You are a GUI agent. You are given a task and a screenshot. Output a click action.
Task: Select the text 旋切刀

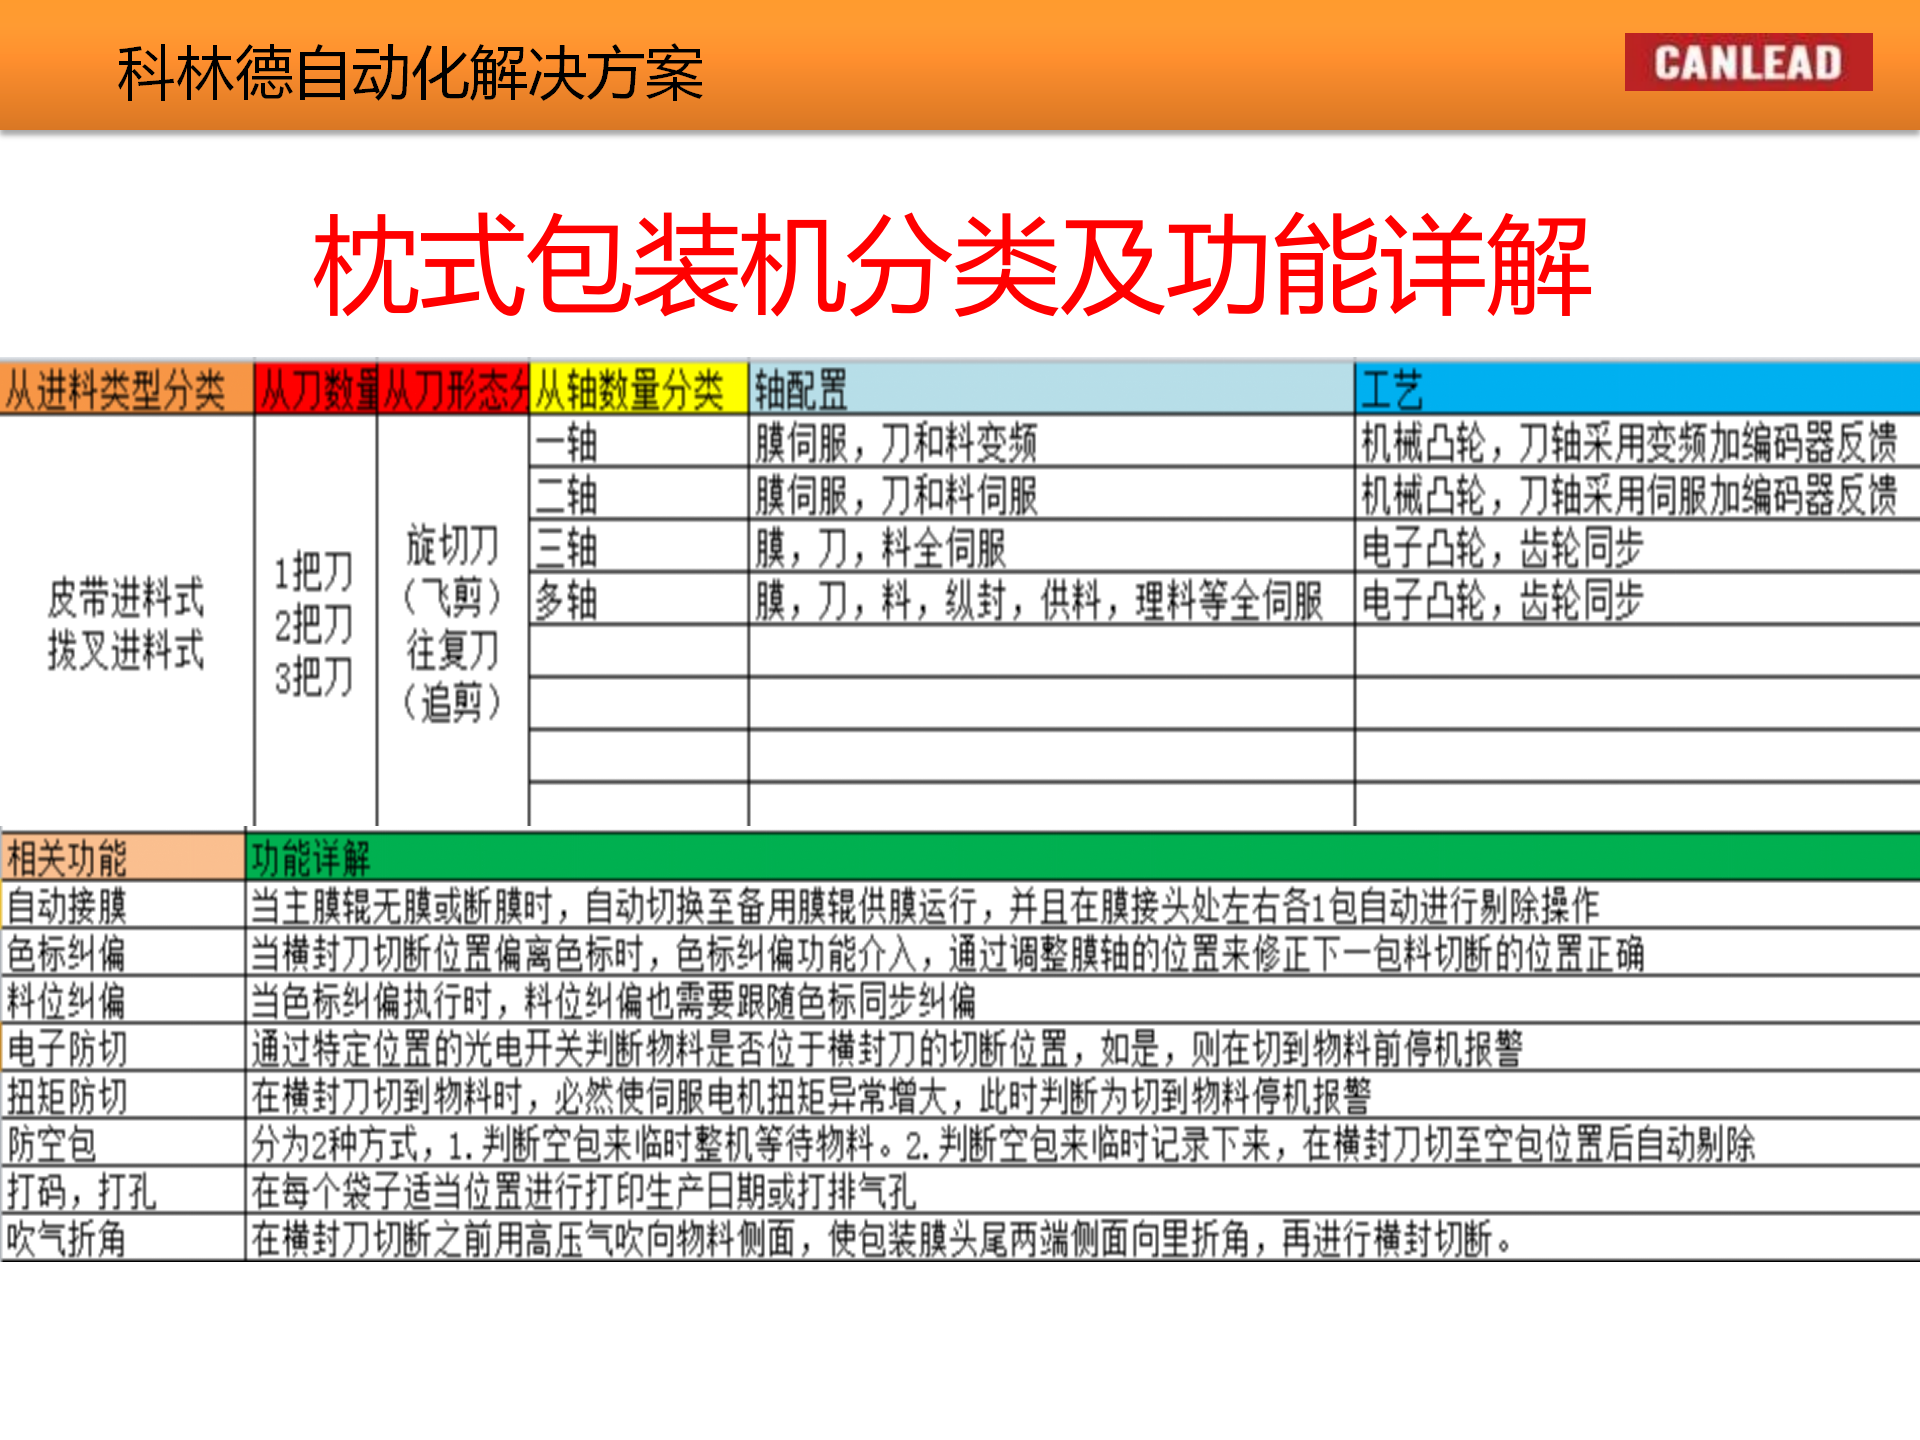tap(452, 546)
